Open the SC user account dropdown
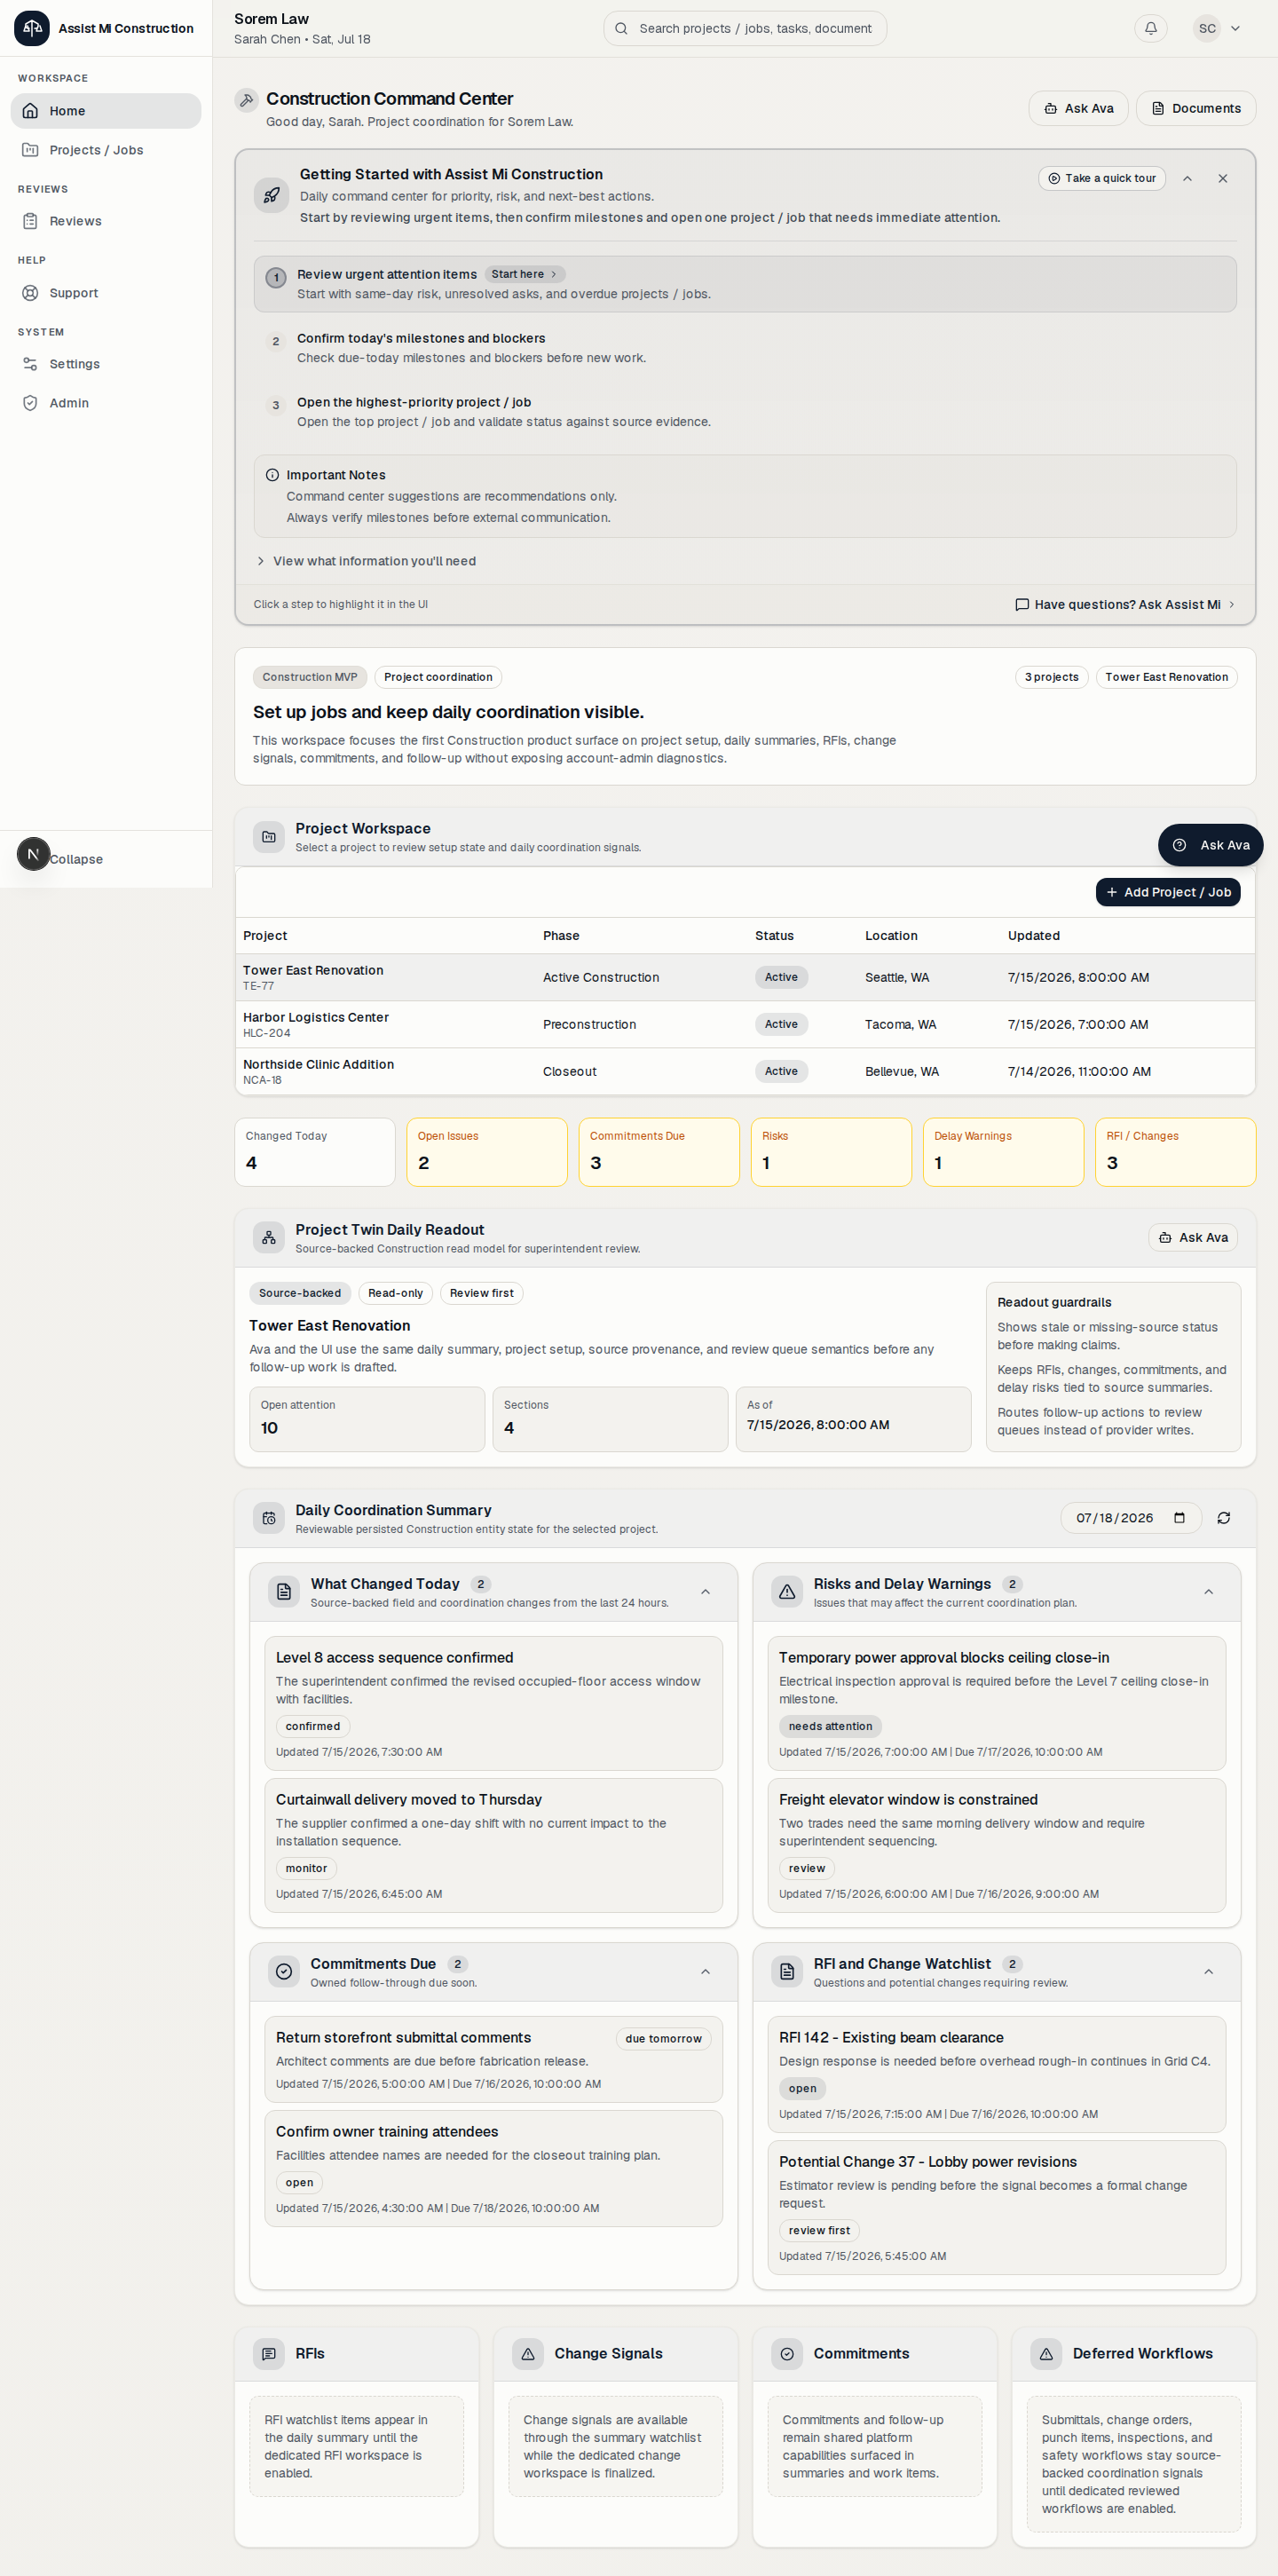Viewport: 1278px width, 2576px height. [1218, 28]
